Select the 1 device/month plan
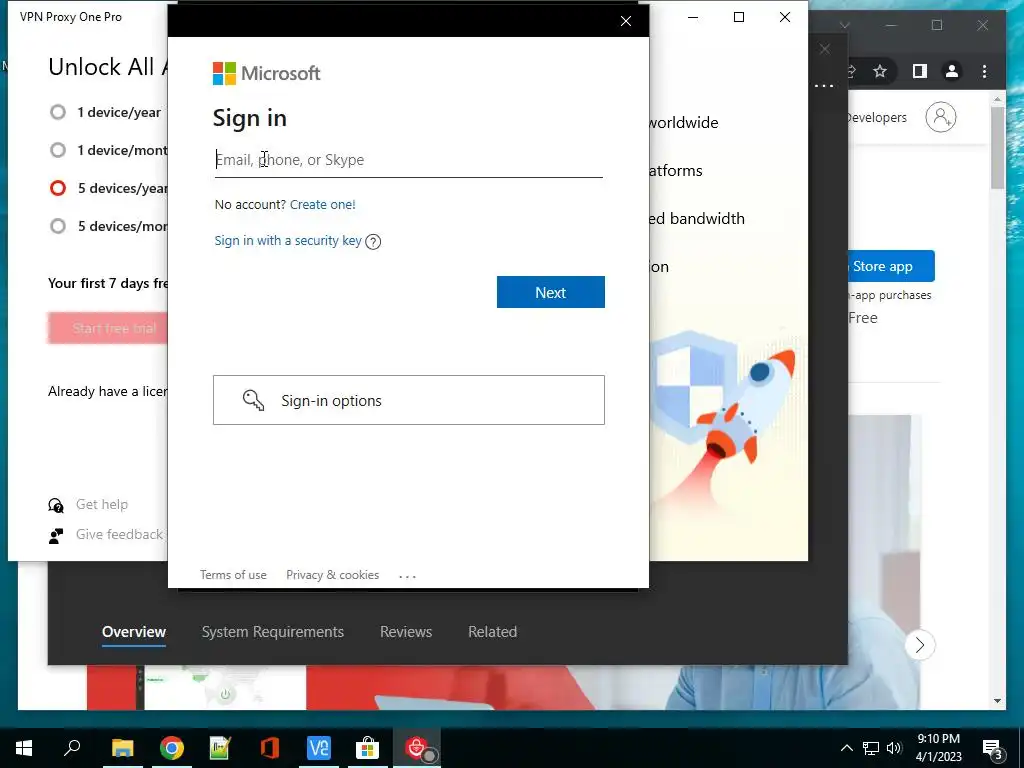The image size is (1024, 768). tap(58, 150)
